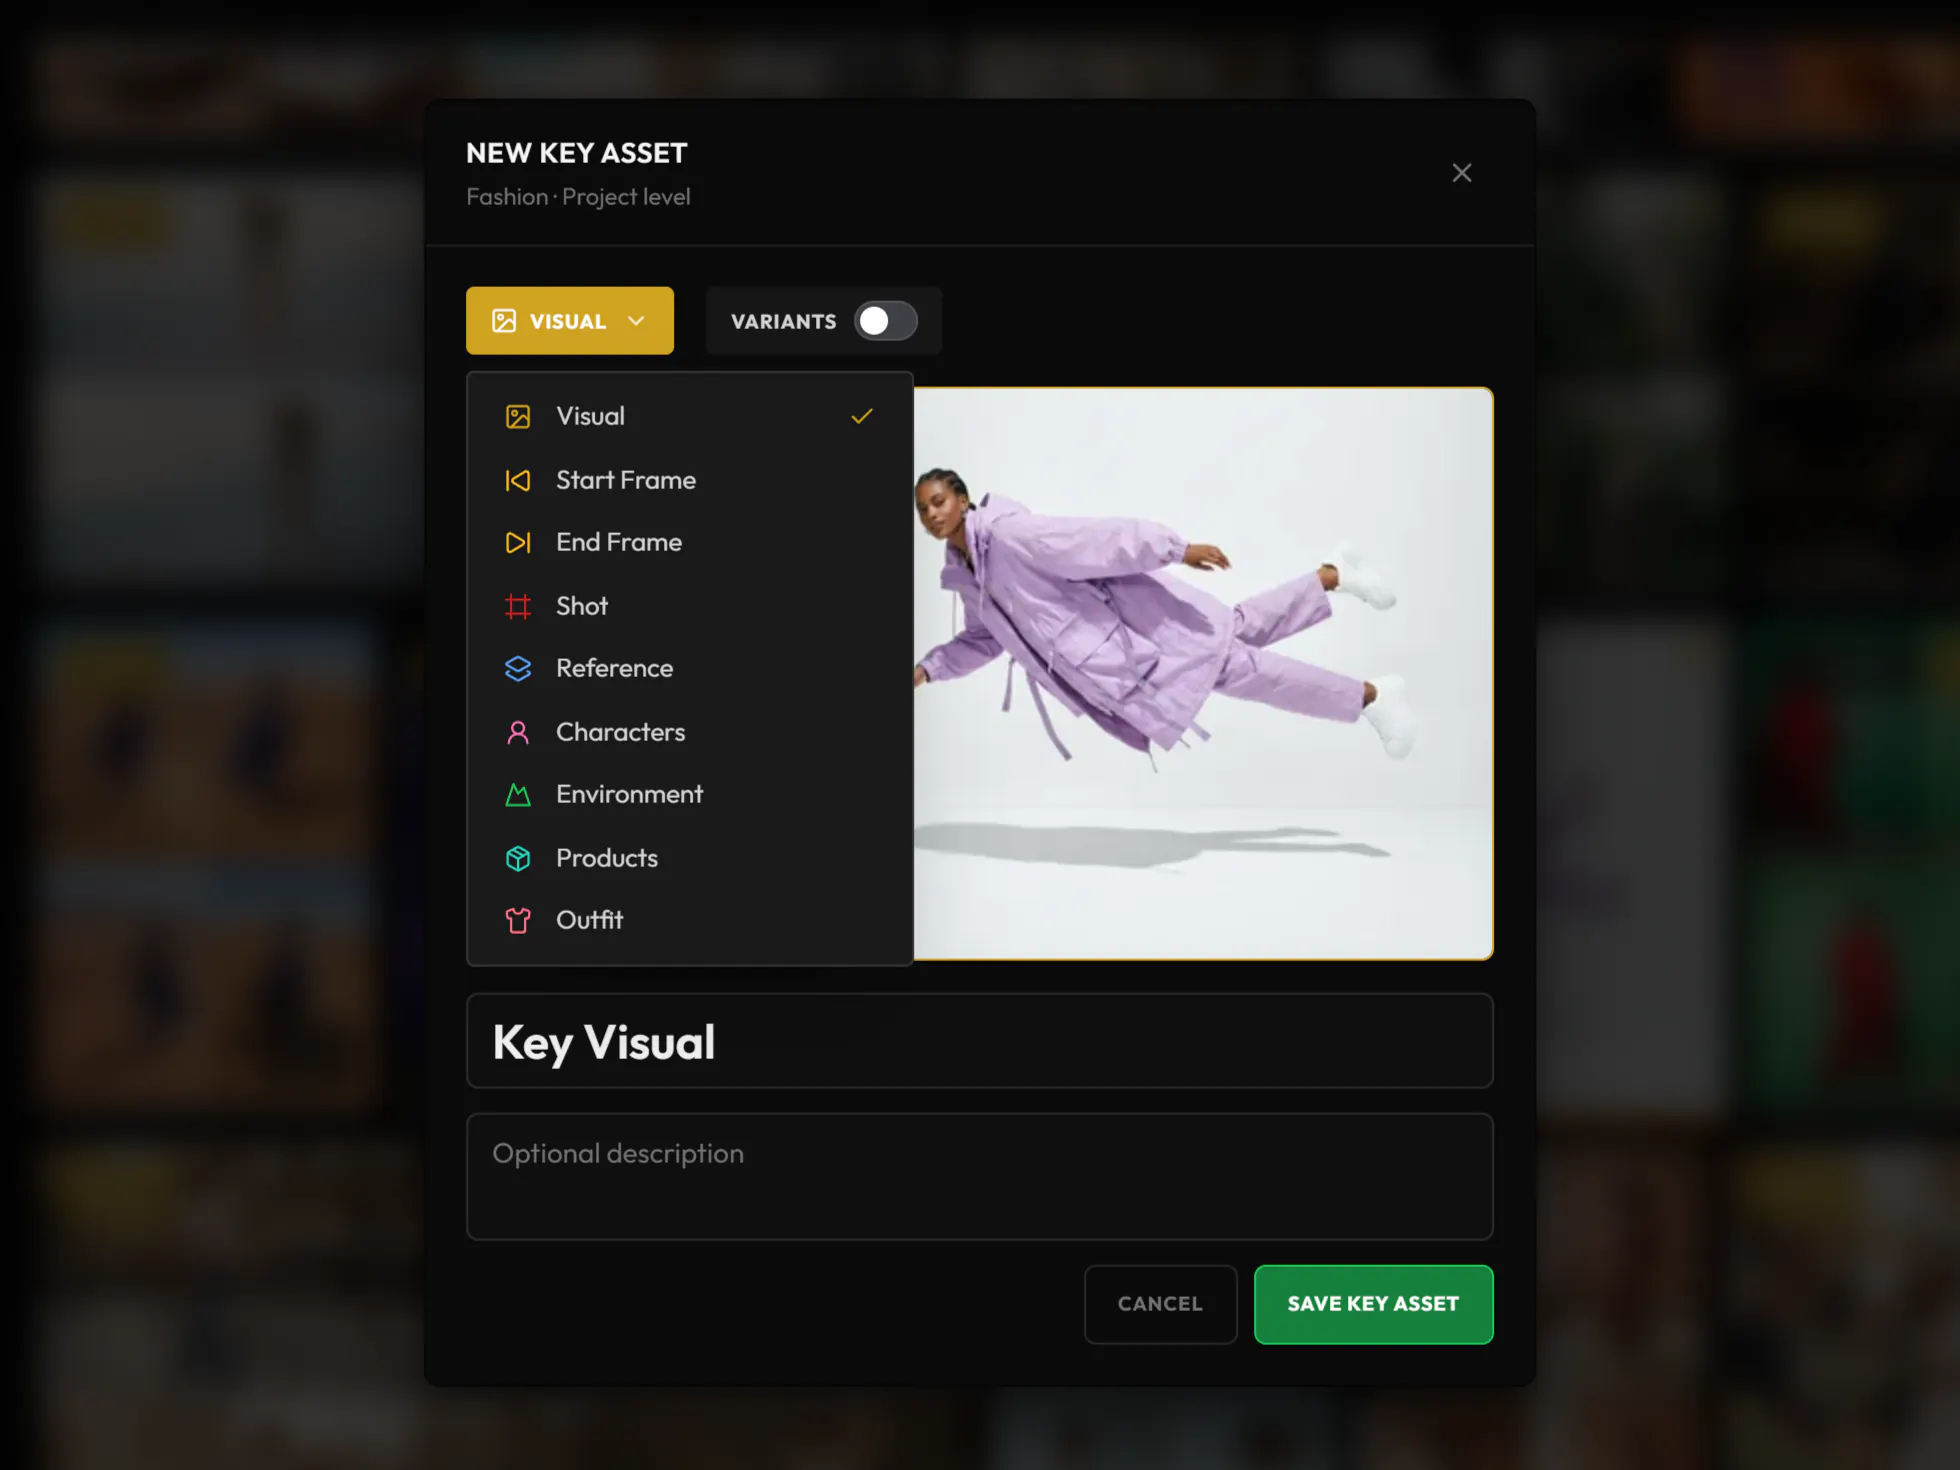Screen dimensions: 1960x1470
Task: Choose Environment asset type
Action: pyautogui.click(x=690, y=794)
